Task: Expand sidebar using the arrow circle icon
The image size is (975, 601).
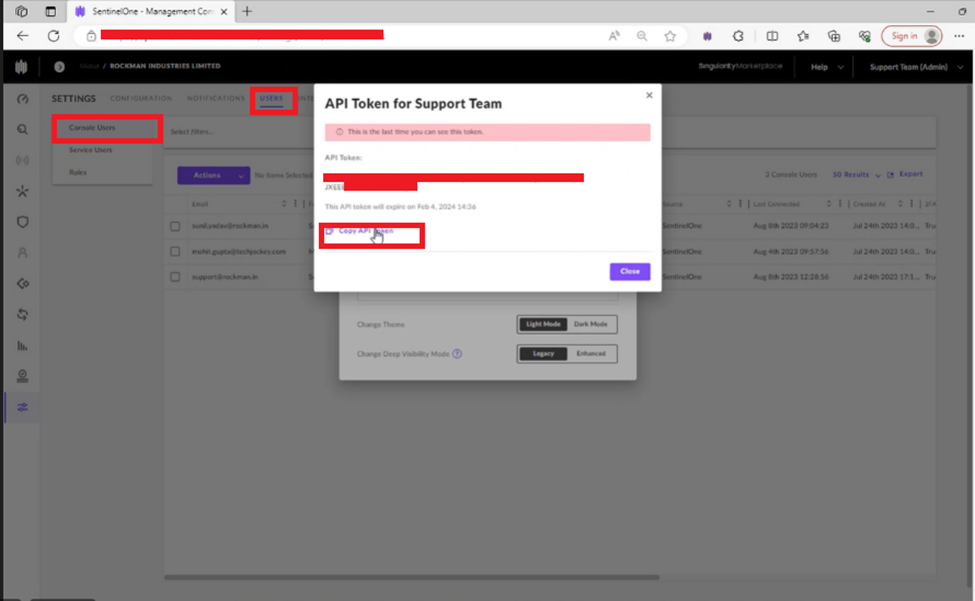Action: [x=59, y=67]
